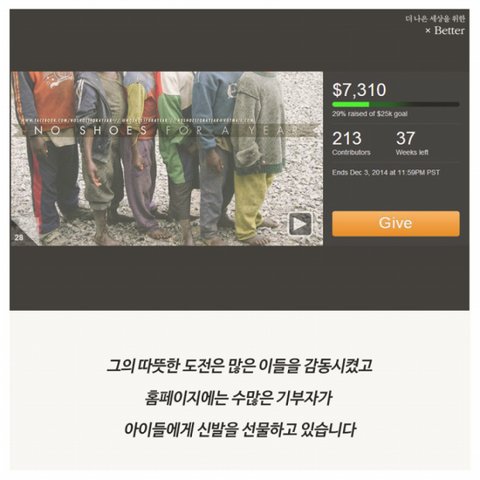Click the small URL strip above the title
The width and height of the screenshot is (480, 480).
[138, 120]
